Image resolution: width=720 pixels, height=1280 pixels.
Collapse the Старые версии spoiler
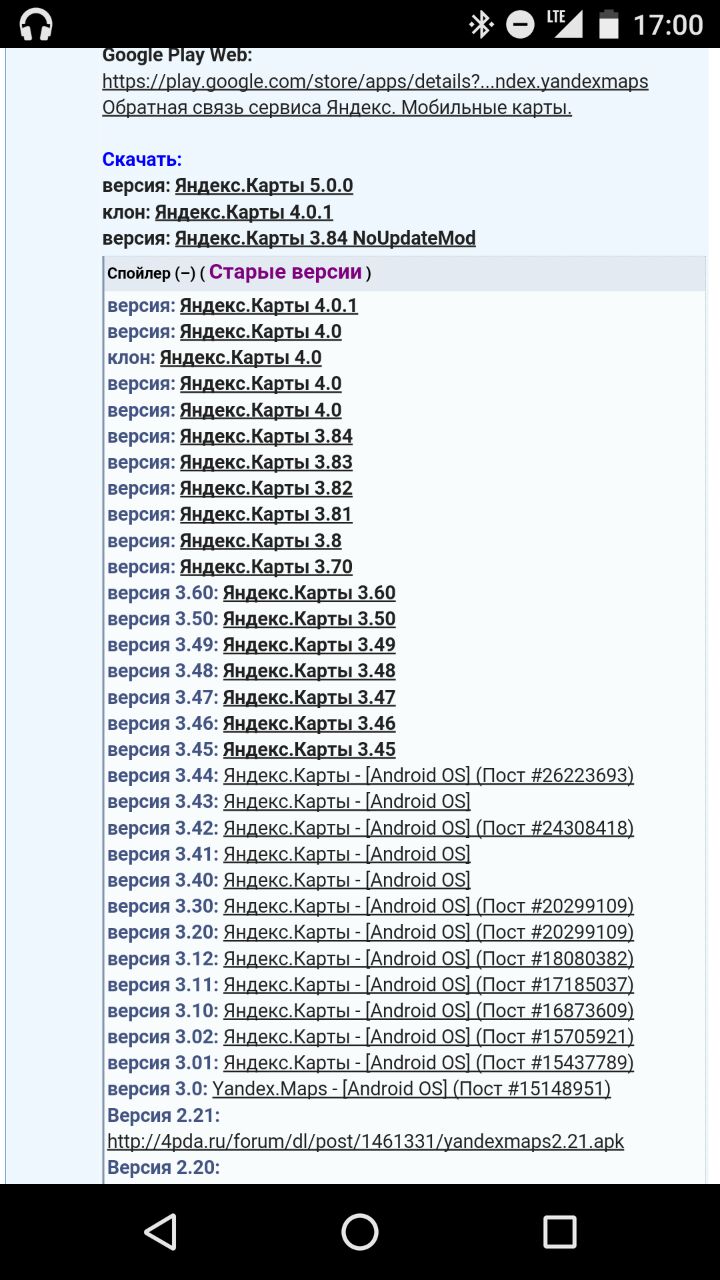[x=405, y=273]
